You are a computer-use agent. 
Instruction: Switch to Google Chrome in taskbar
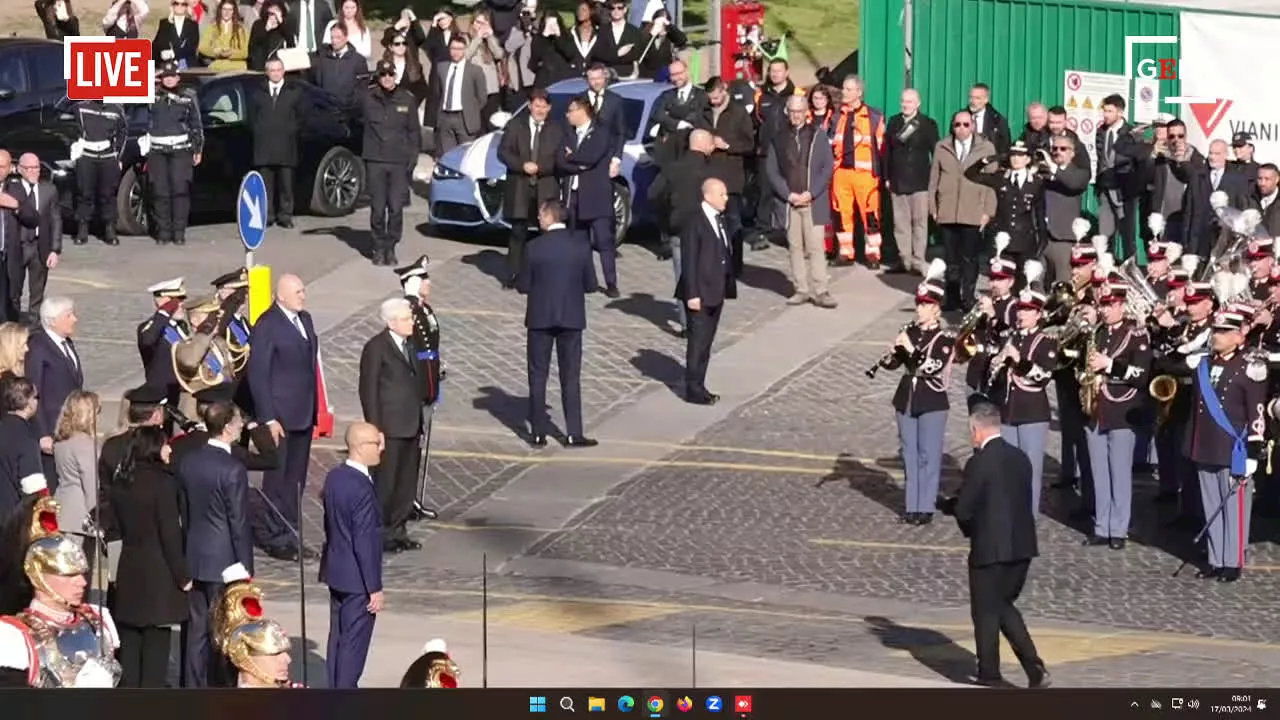[655, 704]
